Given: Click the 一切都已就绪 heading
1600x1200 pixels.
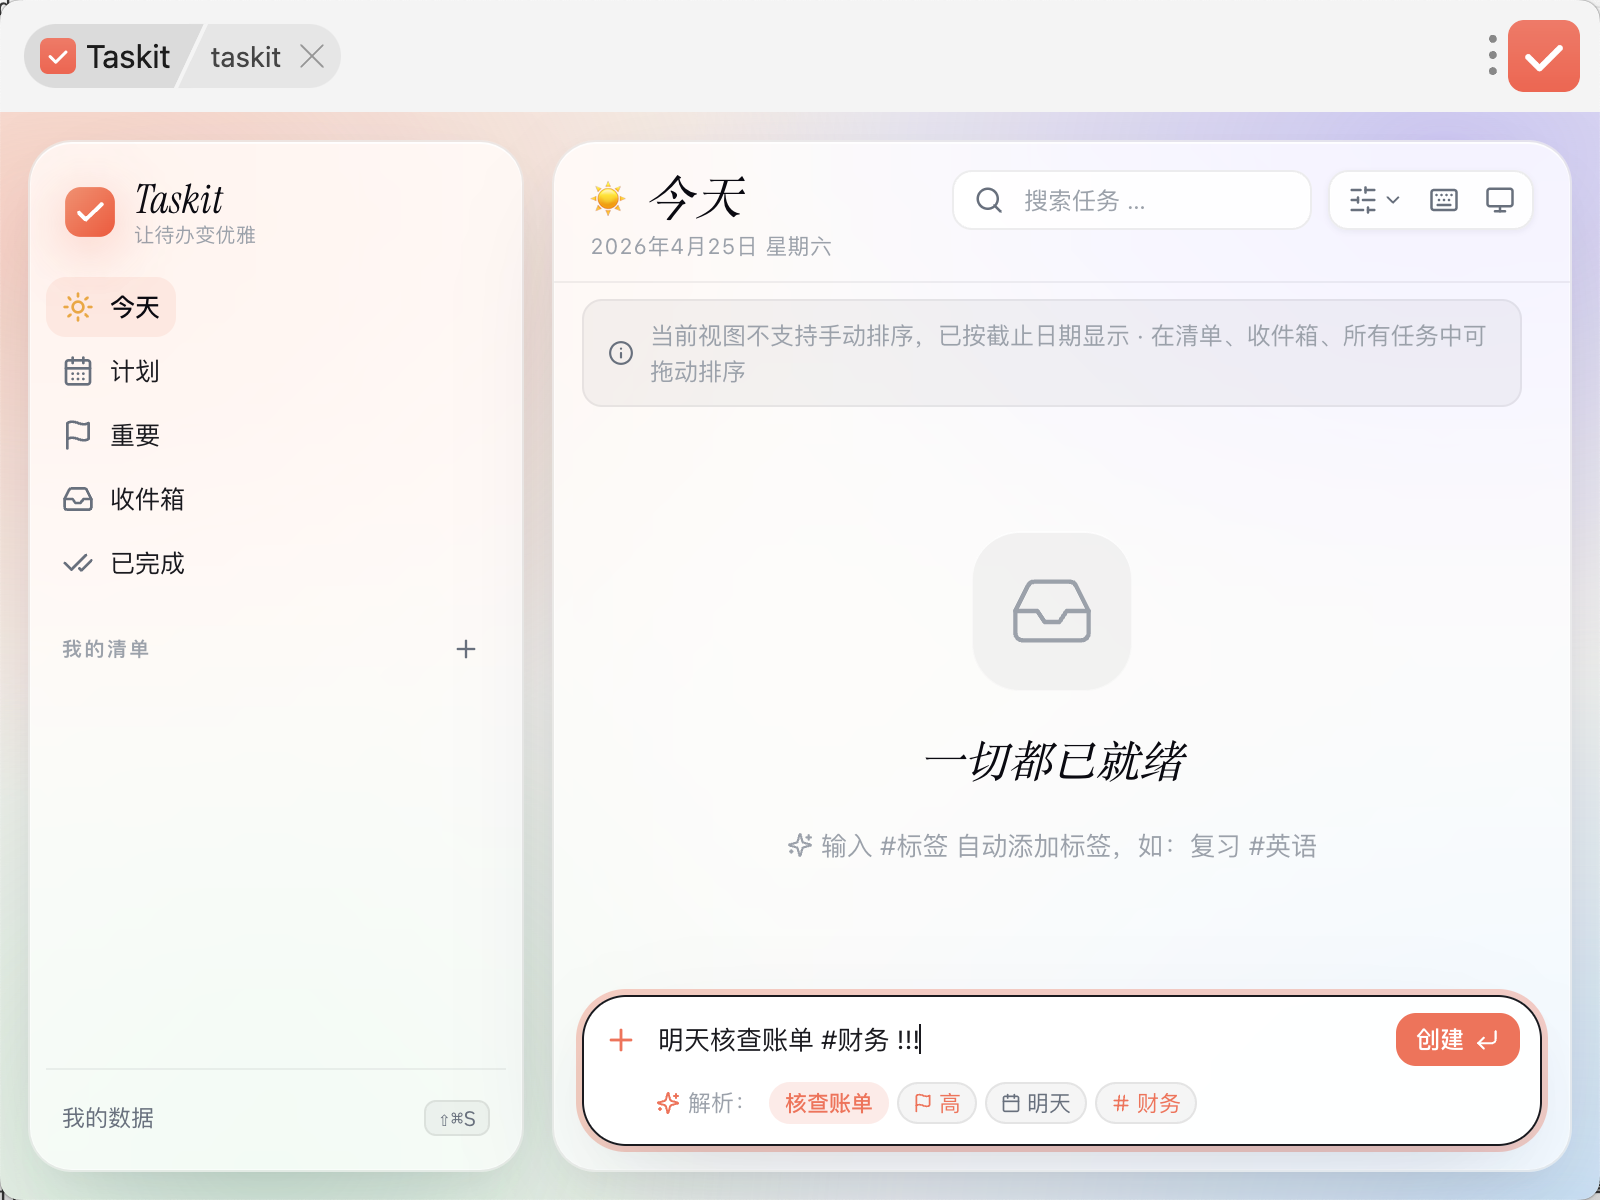Looking at the screenshot, I should pos(1054,762).
